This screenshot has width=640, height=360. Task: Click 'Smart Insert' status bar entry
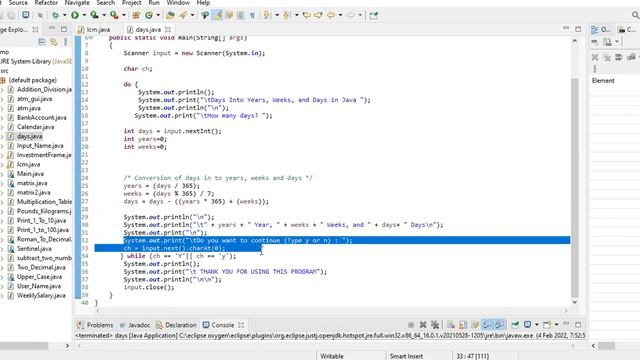(x=406, y=356)
